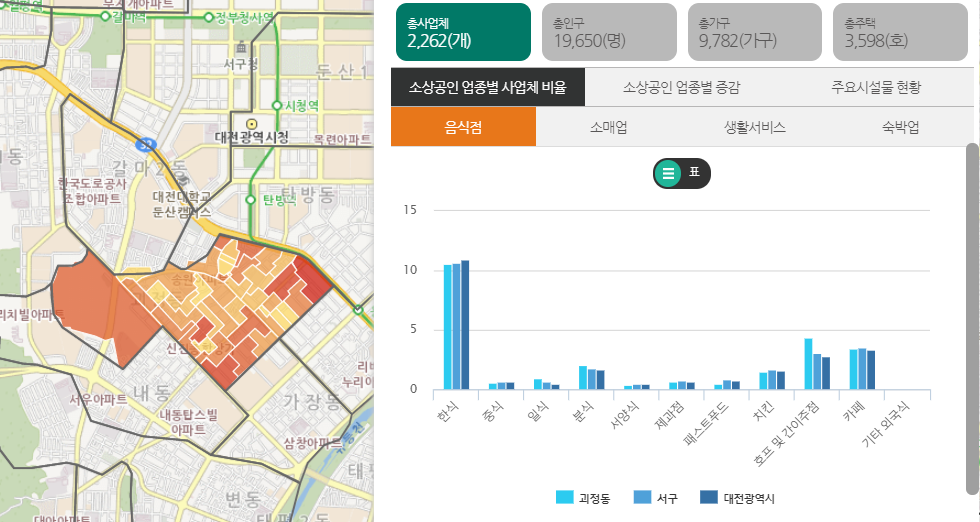Click the chart panel vertical scrollbar
This screenshot has width=980, height=522.
click(x=972, y=319)
